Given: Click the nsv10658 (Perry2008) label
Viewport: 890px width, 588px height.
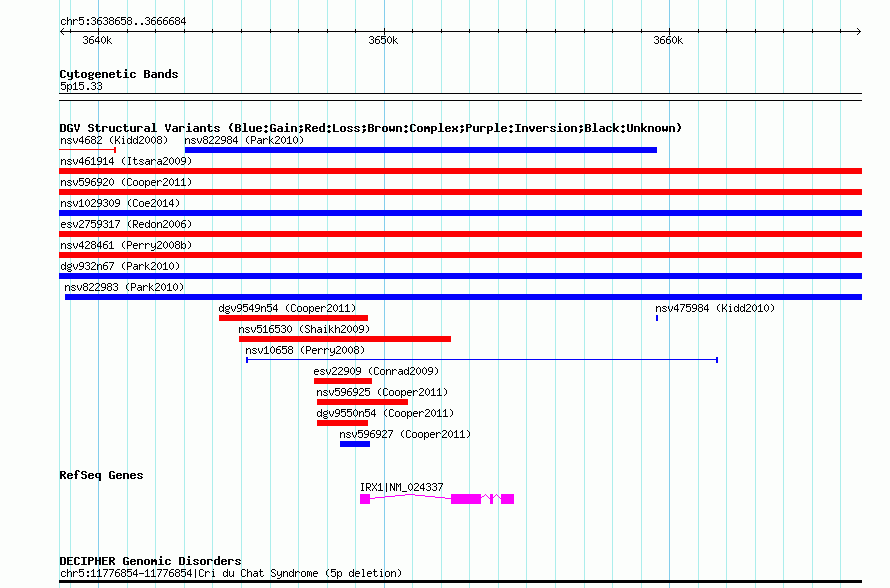Looking at the screenshot, I should (305, 350).
